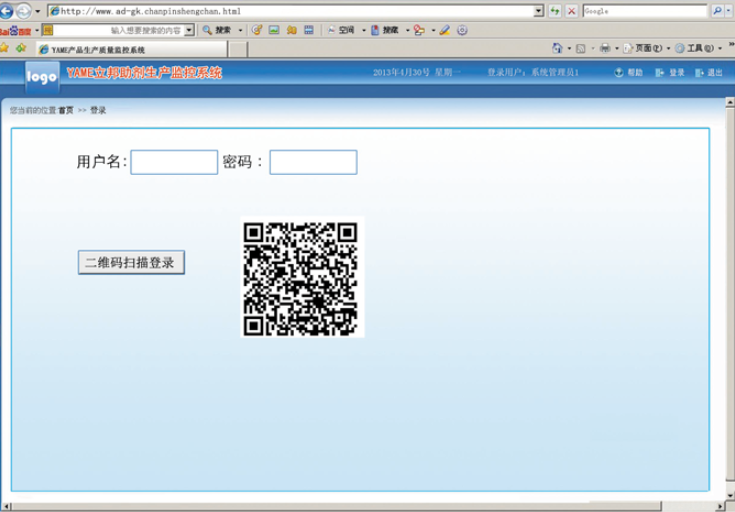This screenshot has width=735, height=512.
Task: Open the Home icon dropdown arrow
Action: [569, 48]
